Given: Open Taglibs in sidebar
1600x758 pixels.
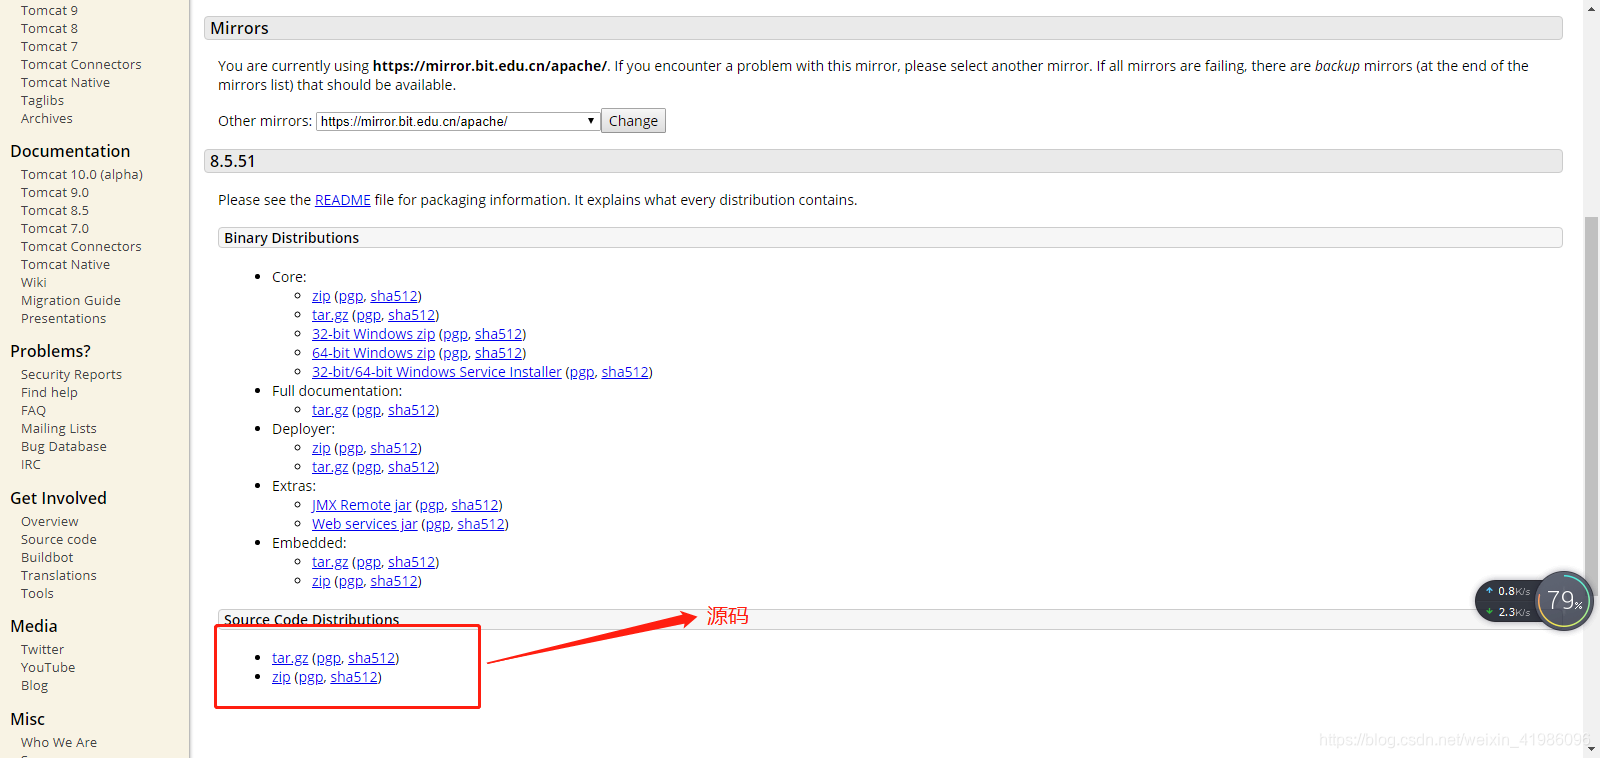Looking at the screenshot, I should (x=42, y=101).
